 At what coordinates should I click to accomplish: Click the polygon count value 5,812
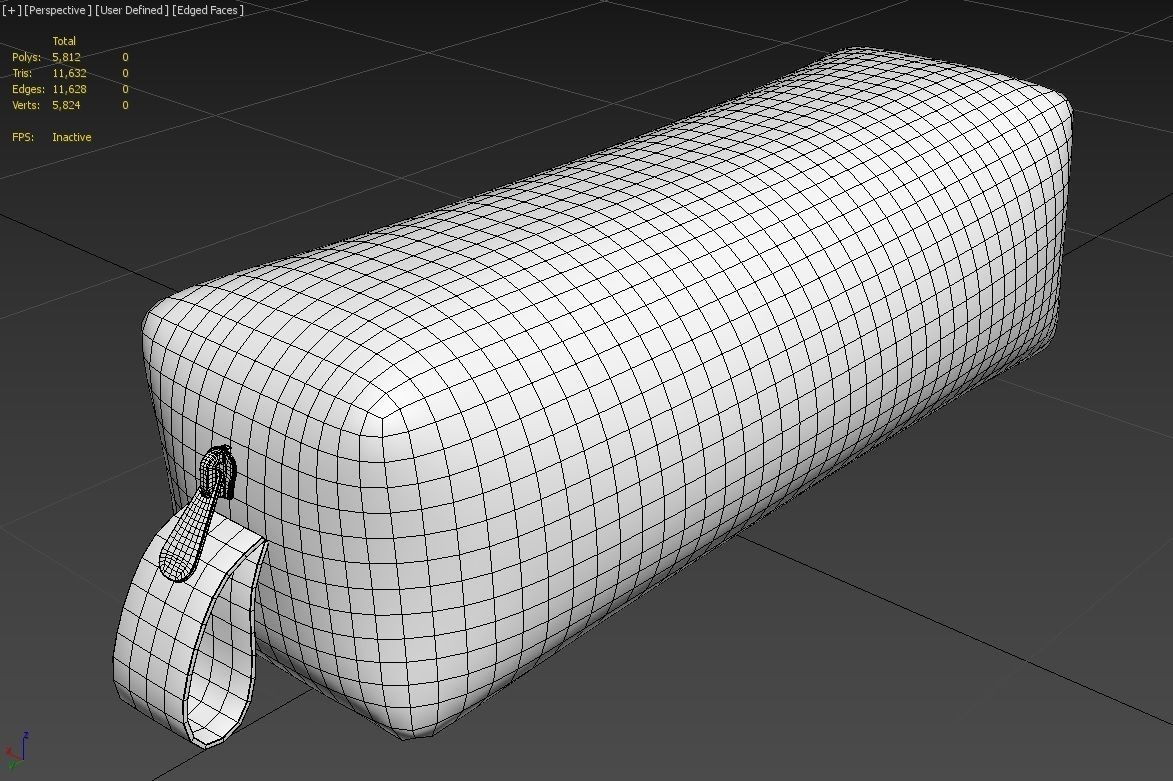point(67,57)
